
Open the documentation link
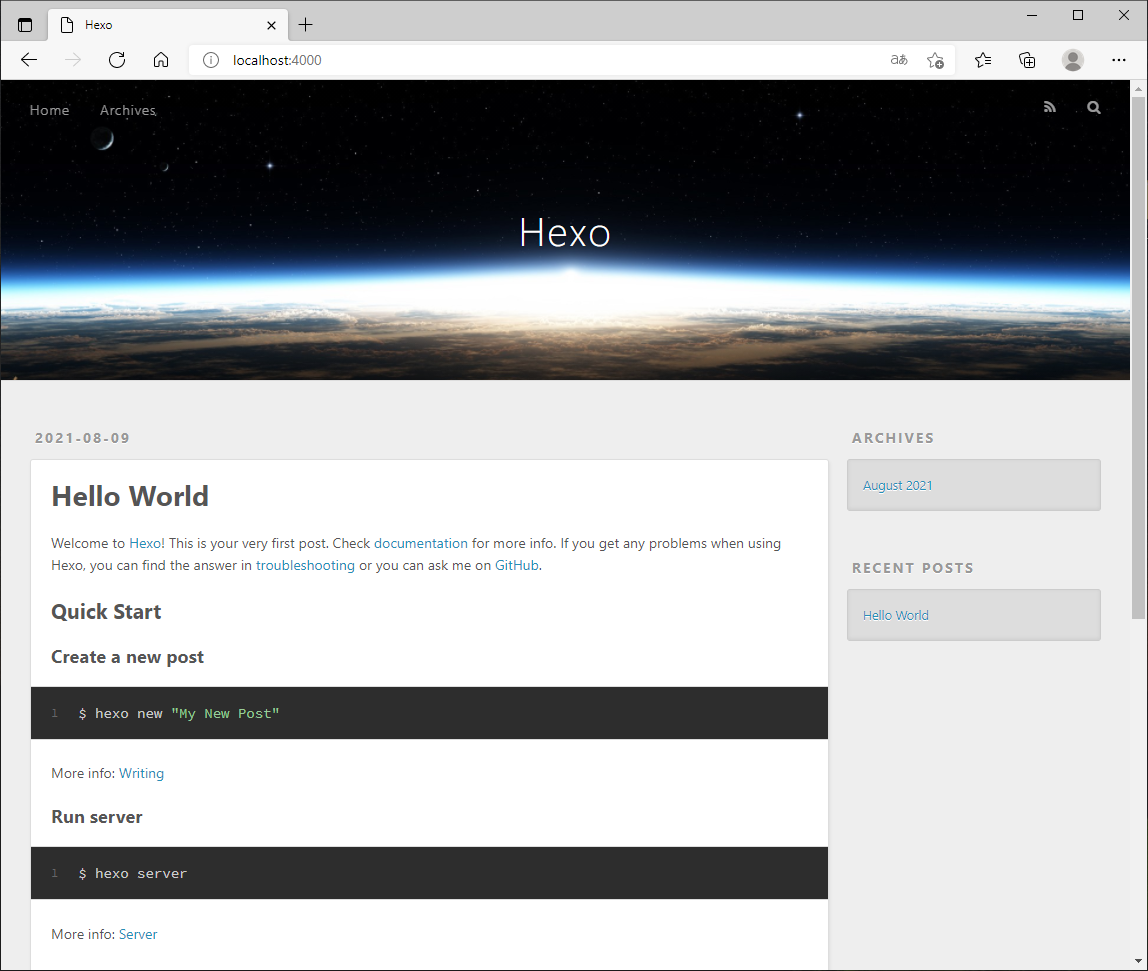pos(420,543)
